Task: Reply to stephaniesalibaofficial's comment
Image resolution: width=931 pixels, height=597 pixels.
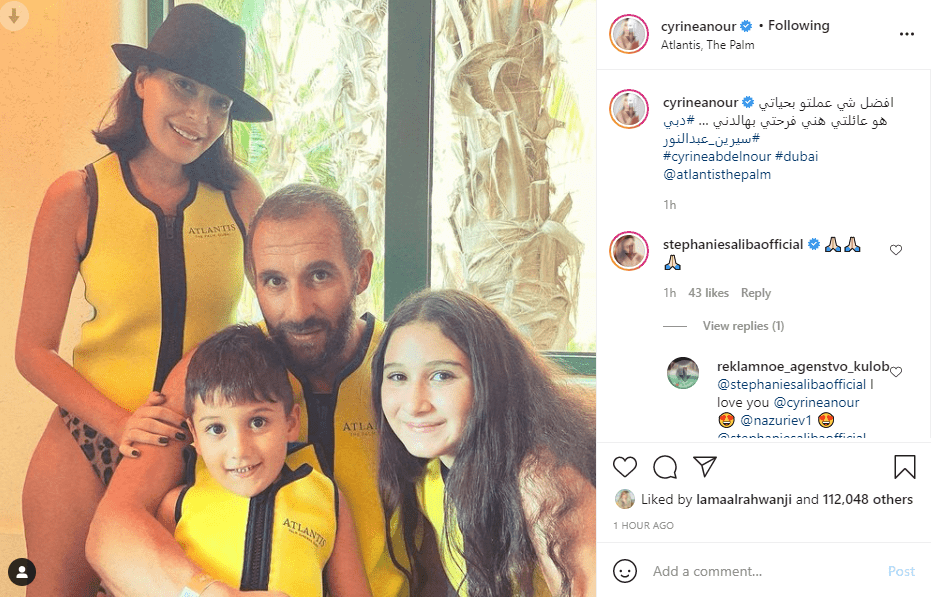Action: pos(755,293)
